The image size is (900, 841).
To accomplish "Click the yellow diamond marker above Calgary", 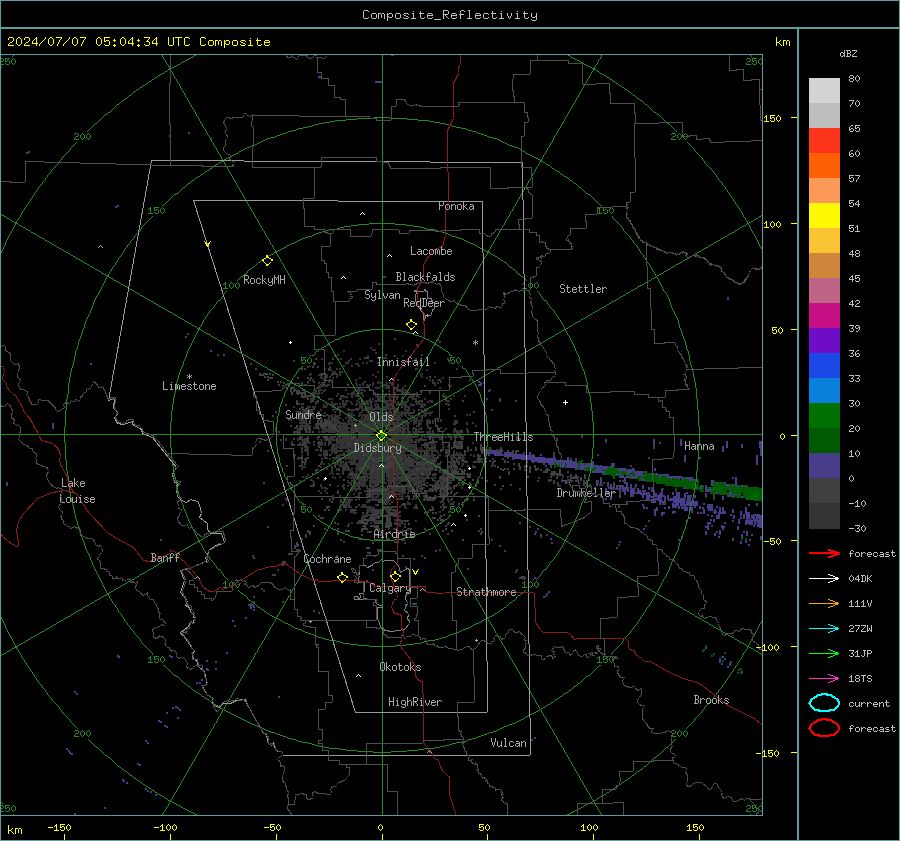I will point(395,576).
